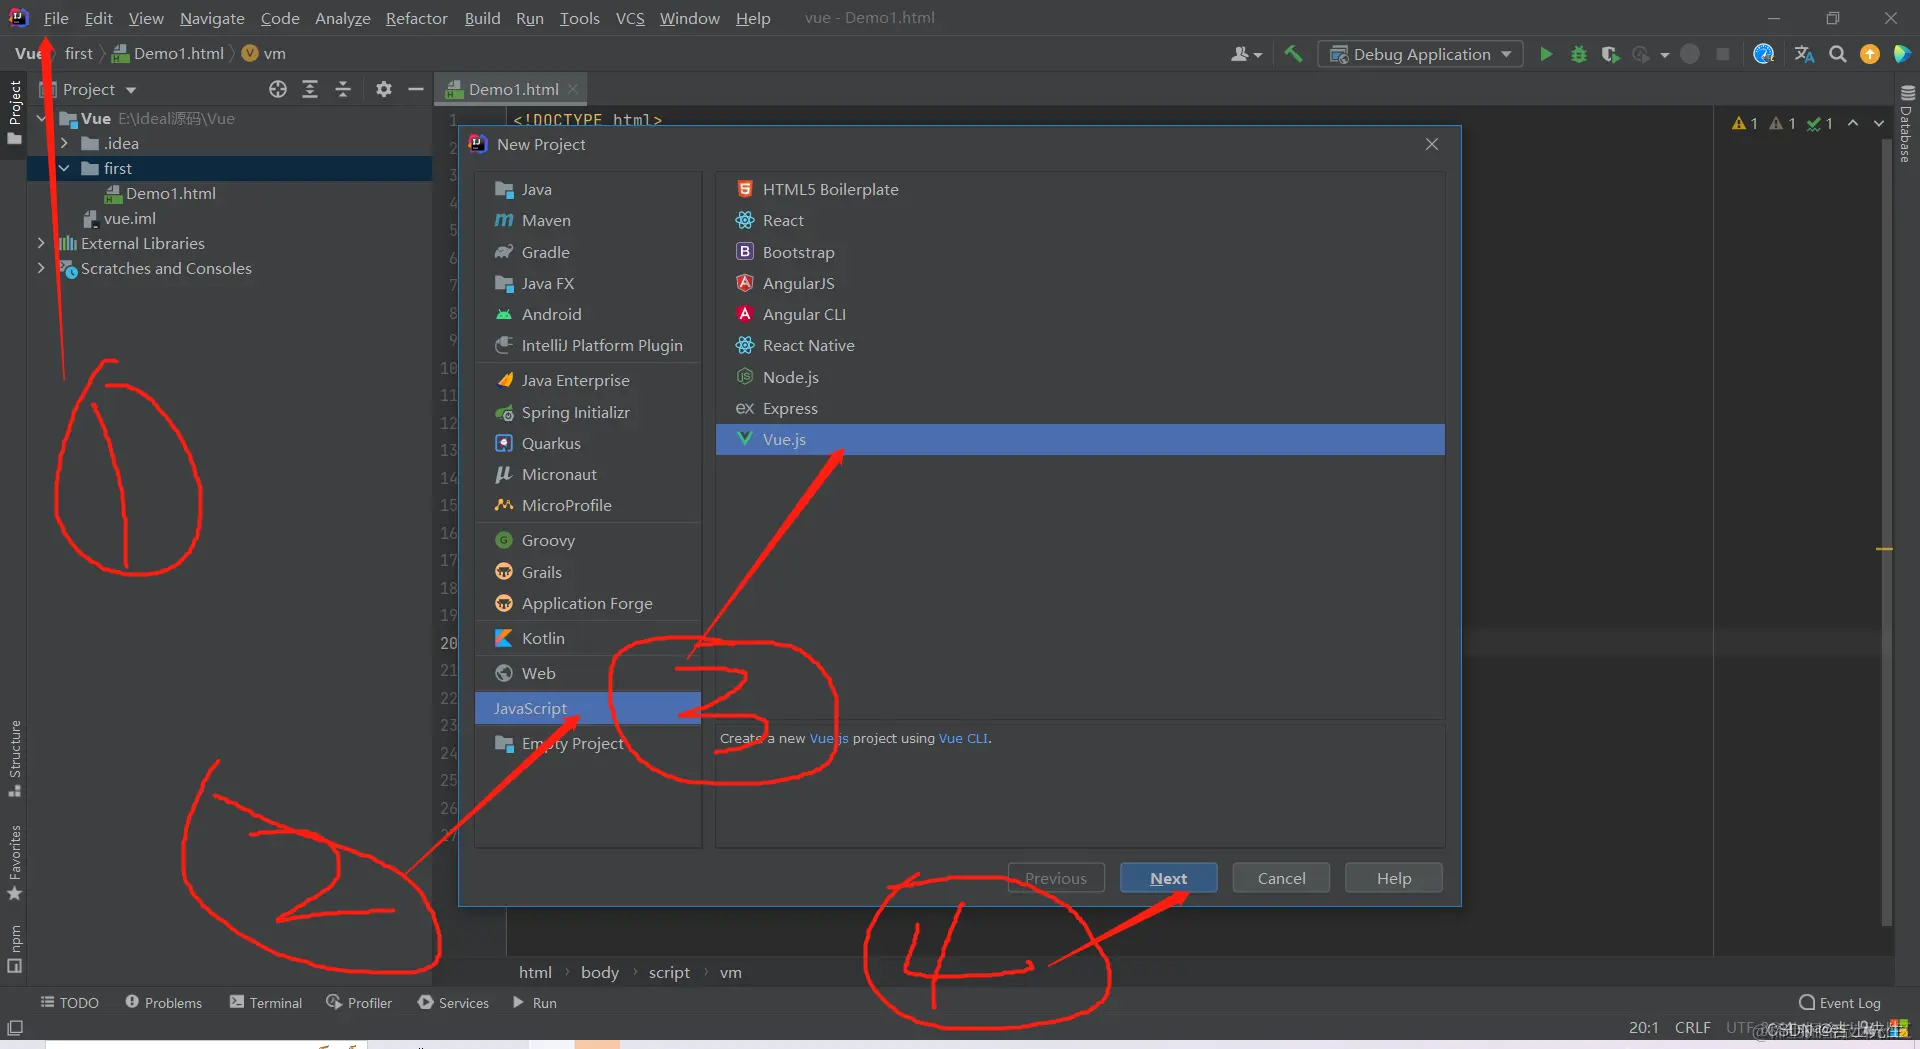Open Search Everywhere with the magnifier icon

(1837, 54)
